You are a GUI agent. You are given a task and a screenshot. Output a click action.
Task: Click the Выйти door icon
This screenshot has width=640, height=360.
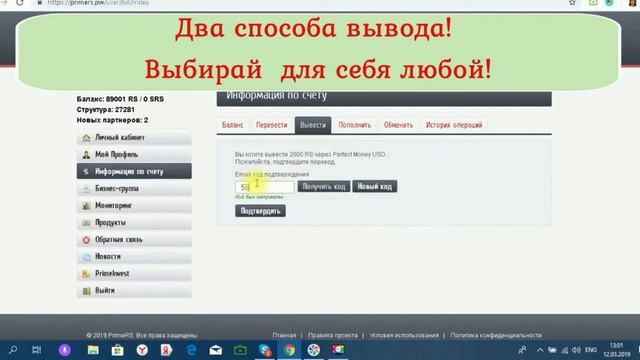(86, 291)
